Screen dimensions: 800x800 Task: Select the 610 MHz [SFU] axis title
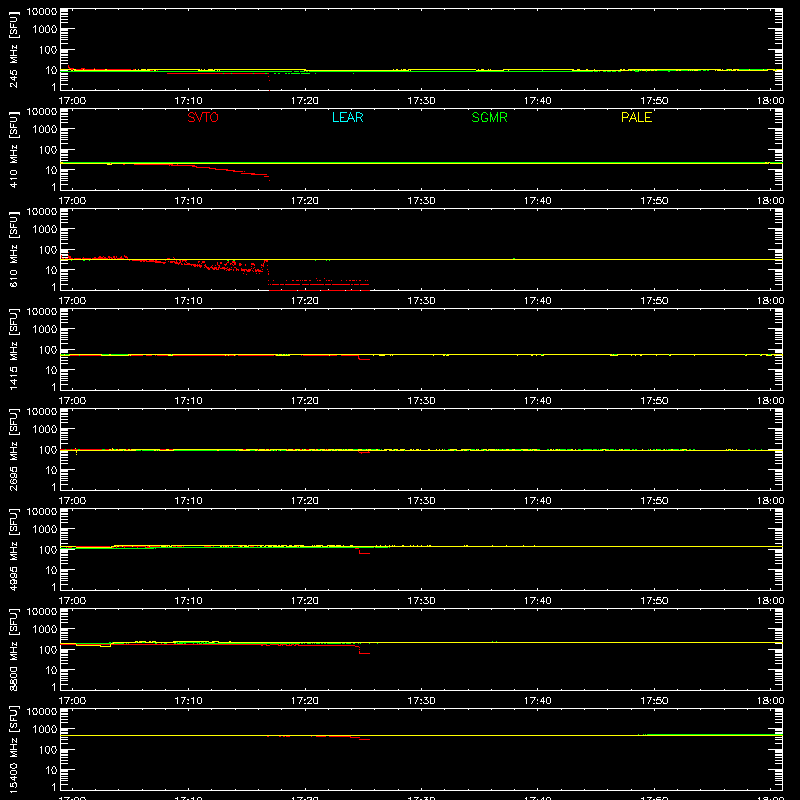pos(13,249)
